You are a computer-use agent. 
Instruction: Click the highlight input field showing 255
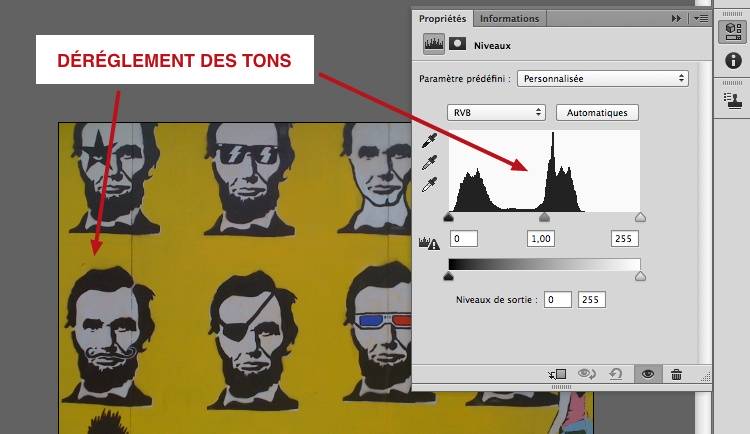[625, 238]
